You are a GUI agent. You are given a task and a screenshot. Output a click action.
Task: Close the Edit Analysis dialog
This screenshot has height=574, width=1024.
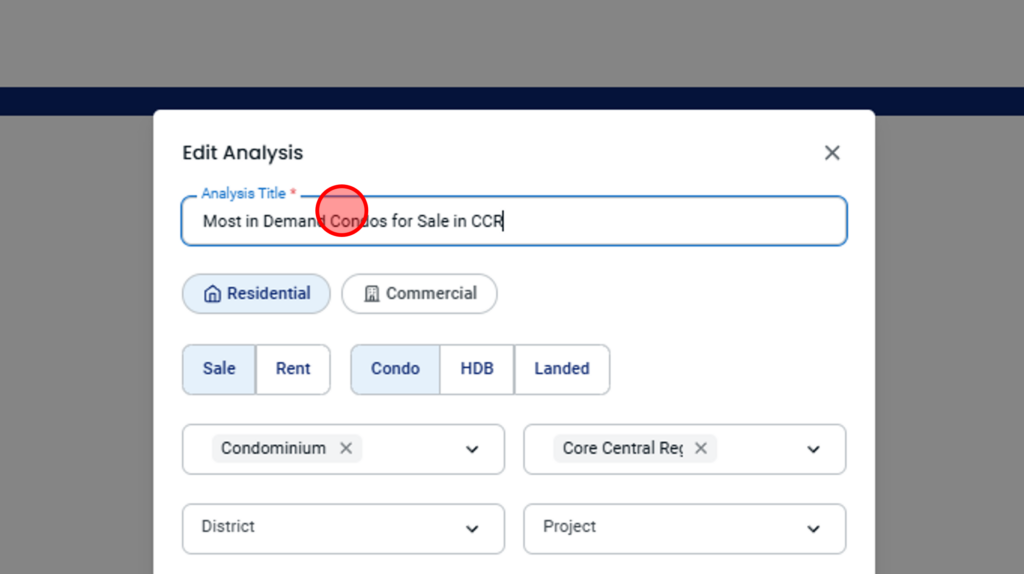tap(831, 153)
